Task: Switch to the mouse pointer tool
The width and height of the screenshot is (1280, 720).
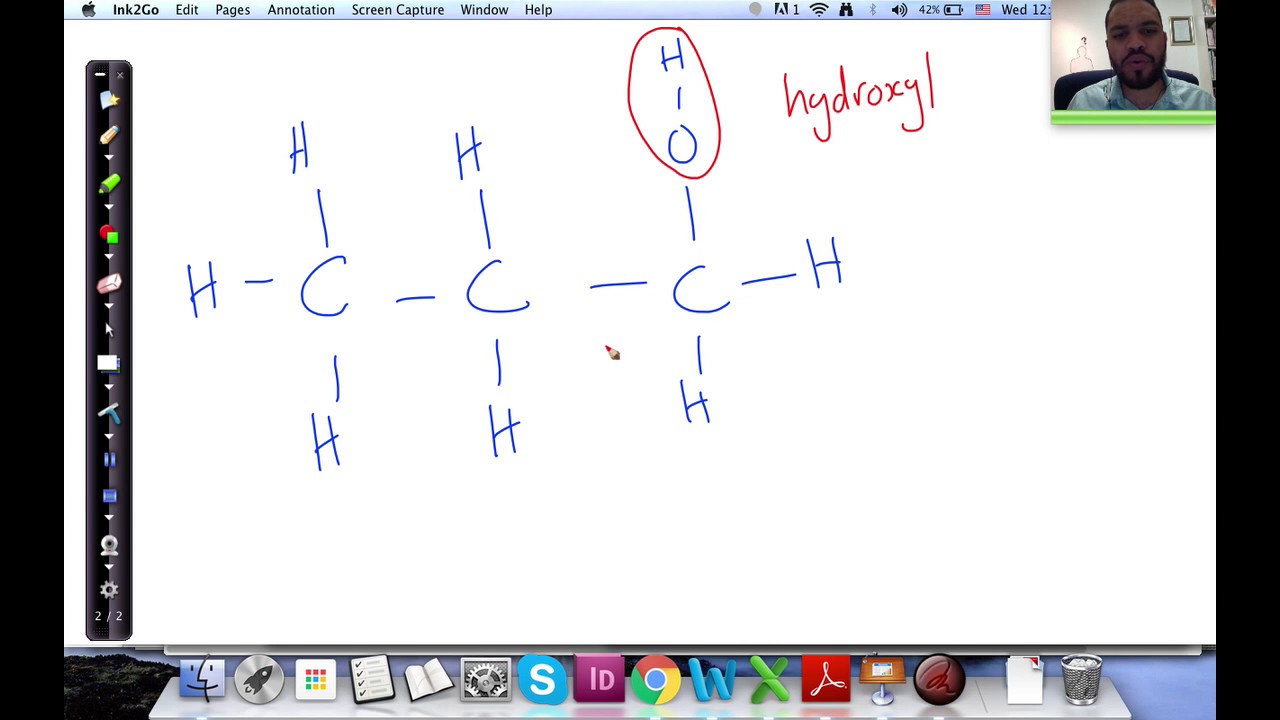Action: pos(109,329)
